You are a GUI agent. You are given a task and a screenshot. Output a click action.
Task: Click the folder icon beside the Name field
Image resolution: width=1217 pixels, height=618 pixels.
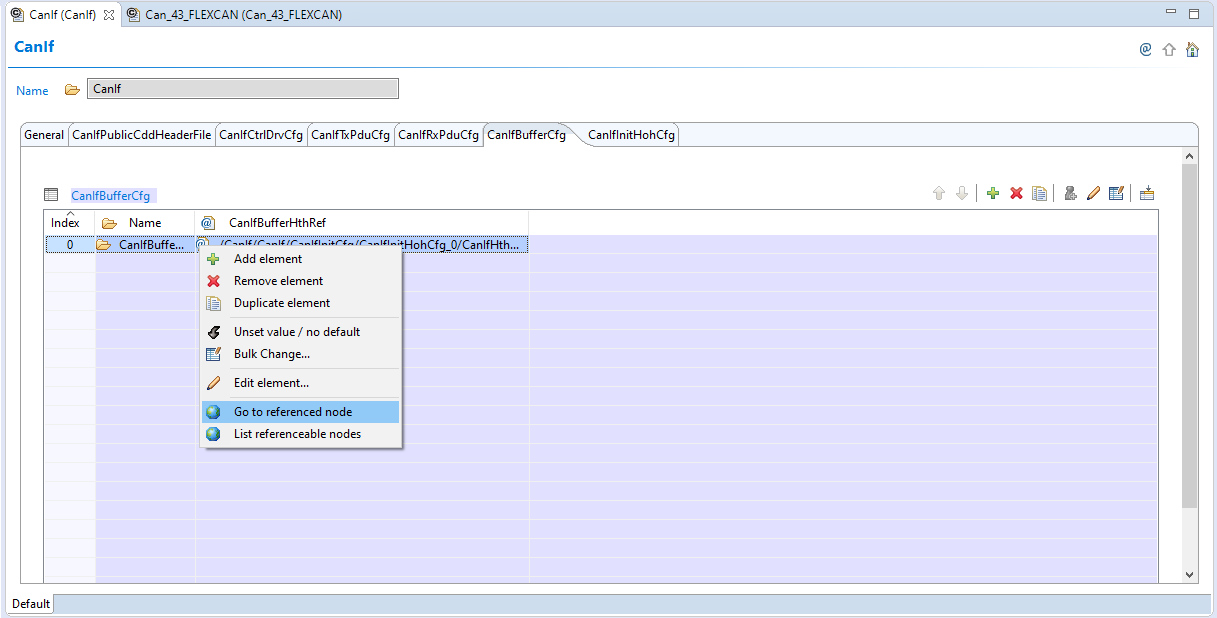pos(71,89)
